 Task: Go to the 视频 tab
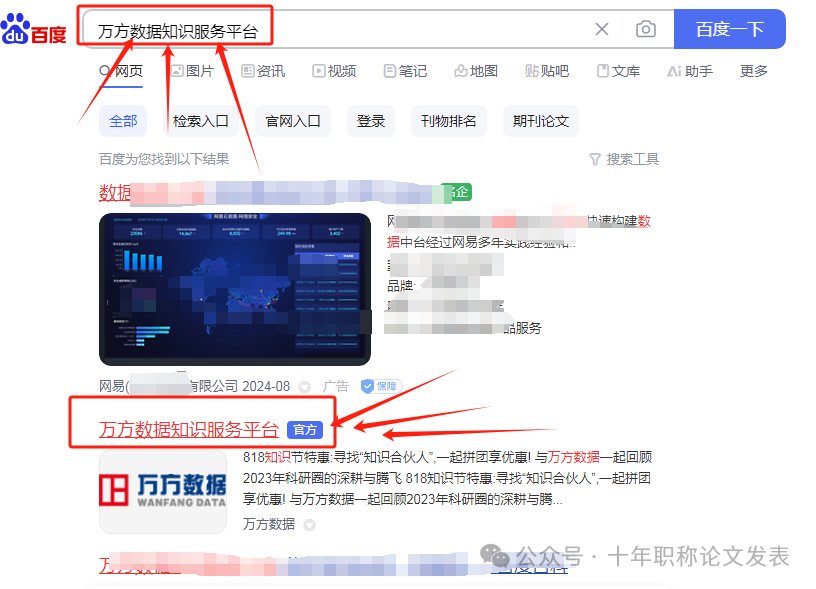pyautogui.click(x=334, y=71)
